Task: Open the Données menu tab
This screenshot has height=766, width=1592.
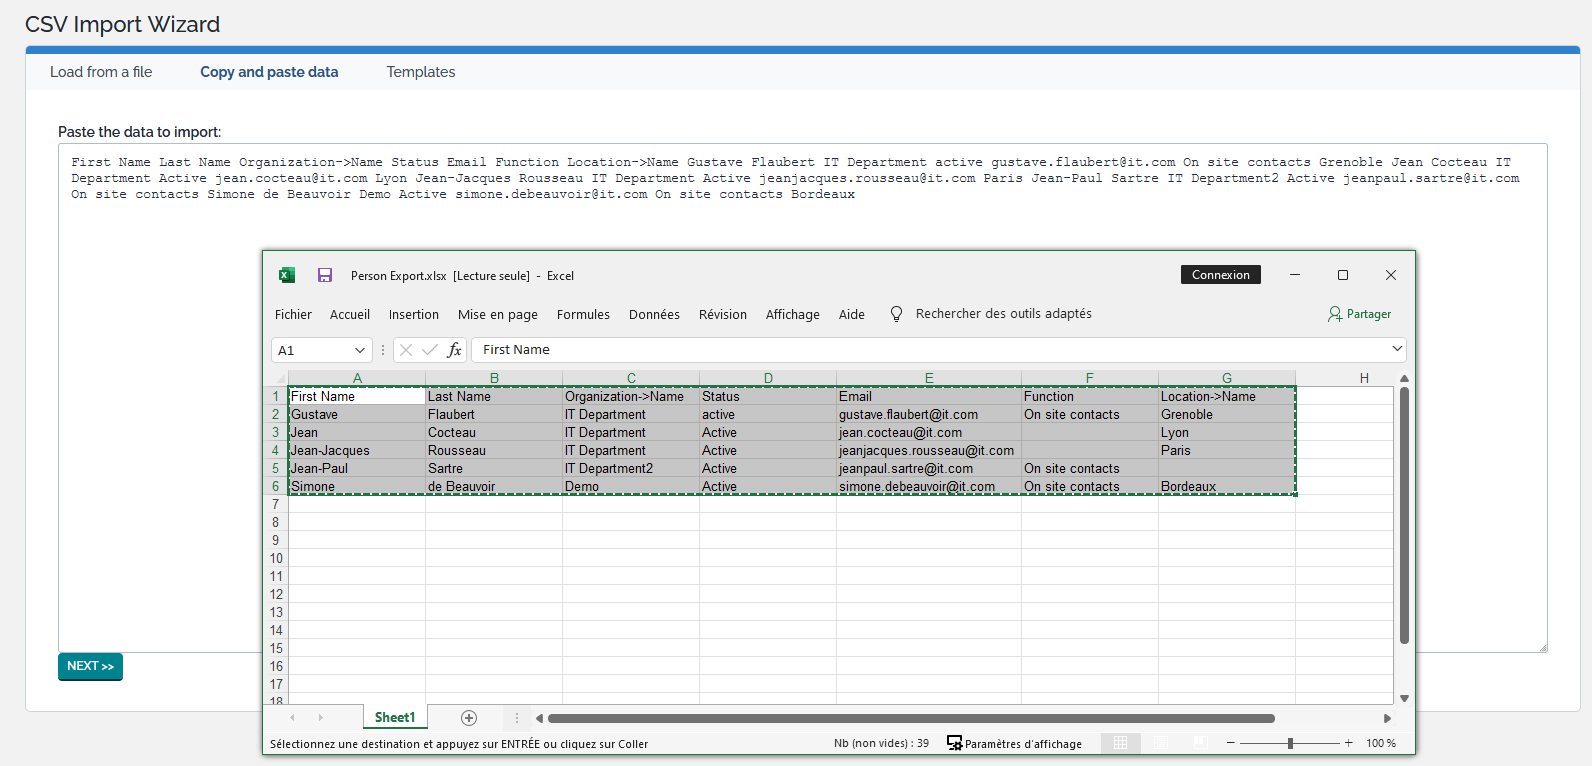Action: coord(654,314)
